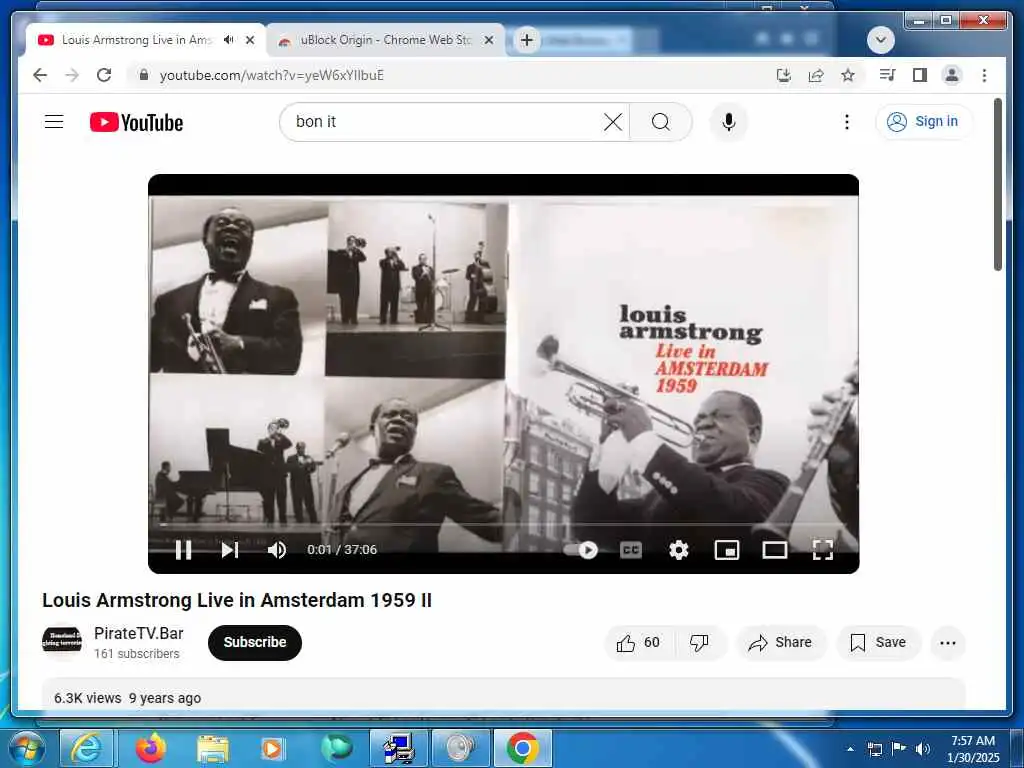The width and height of the screenshot is (1024, 768).
Task: Reload the YouTube page
Action: point(104,75)
